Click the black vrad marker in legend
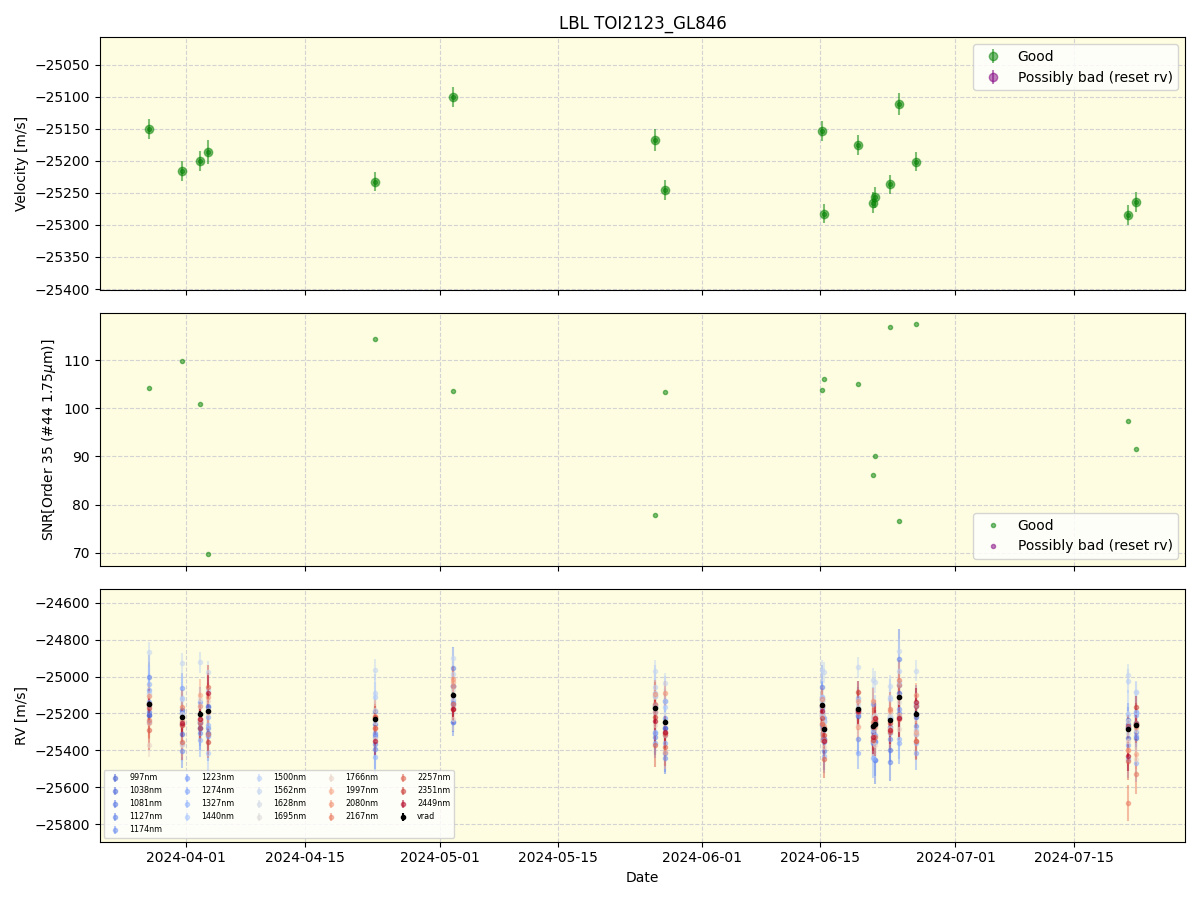The width and height of the screenshot is (1200, 900). click(403, 816)
